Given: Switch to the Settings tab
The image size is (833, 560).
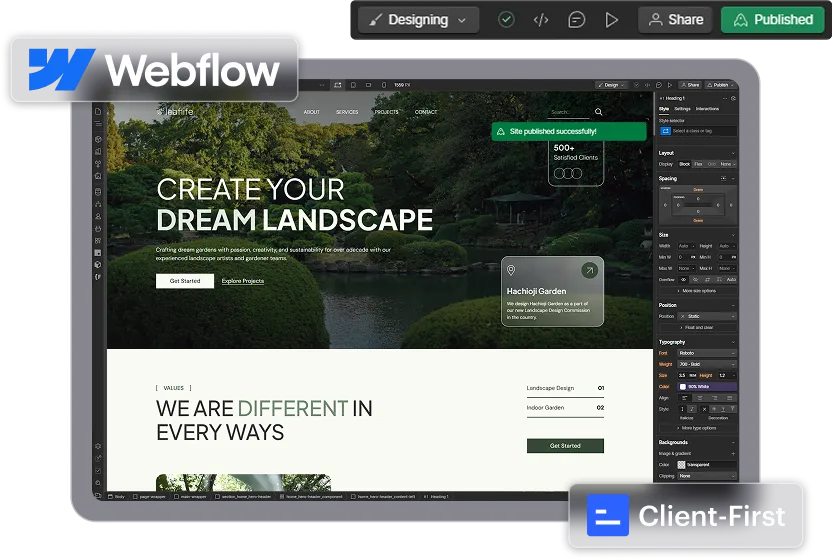Looking at the screenshot, I should click(x=682, y=109).
